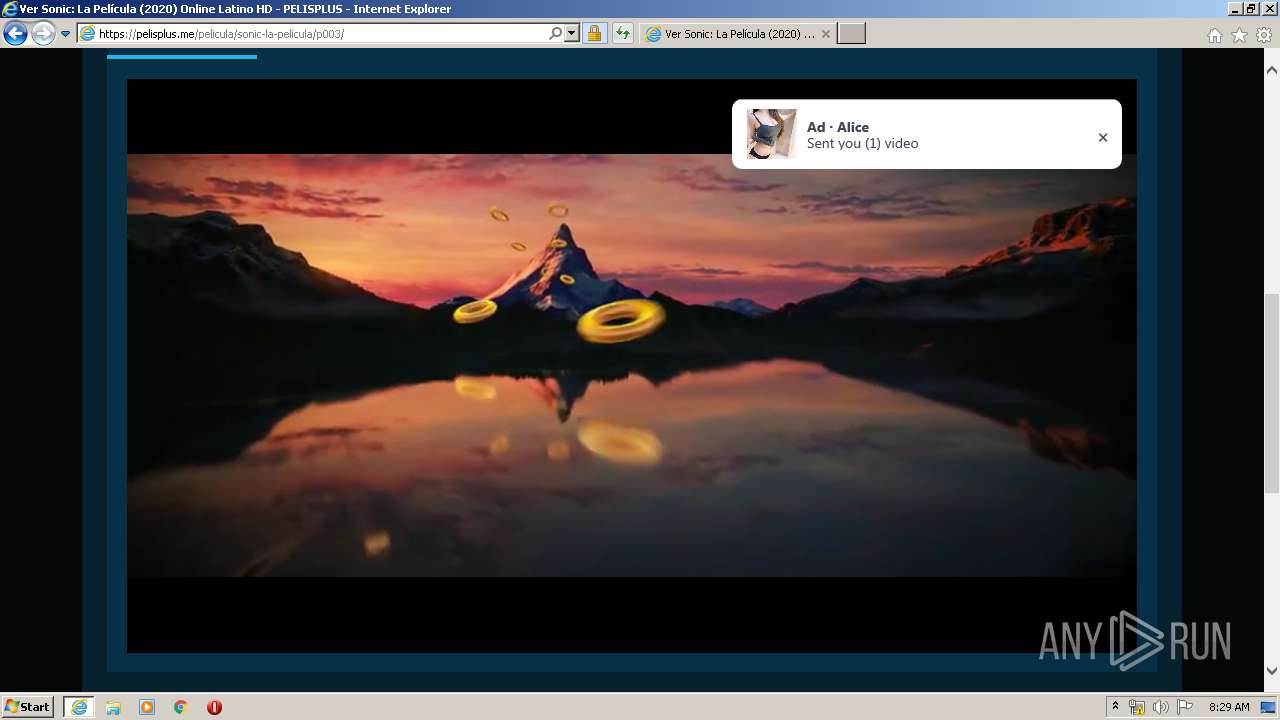Image resolution: width=1280 pixels, height=720 pixels.
Task: Switch to Internet Explorer taskbar button
Action: (x=79, y=707)
